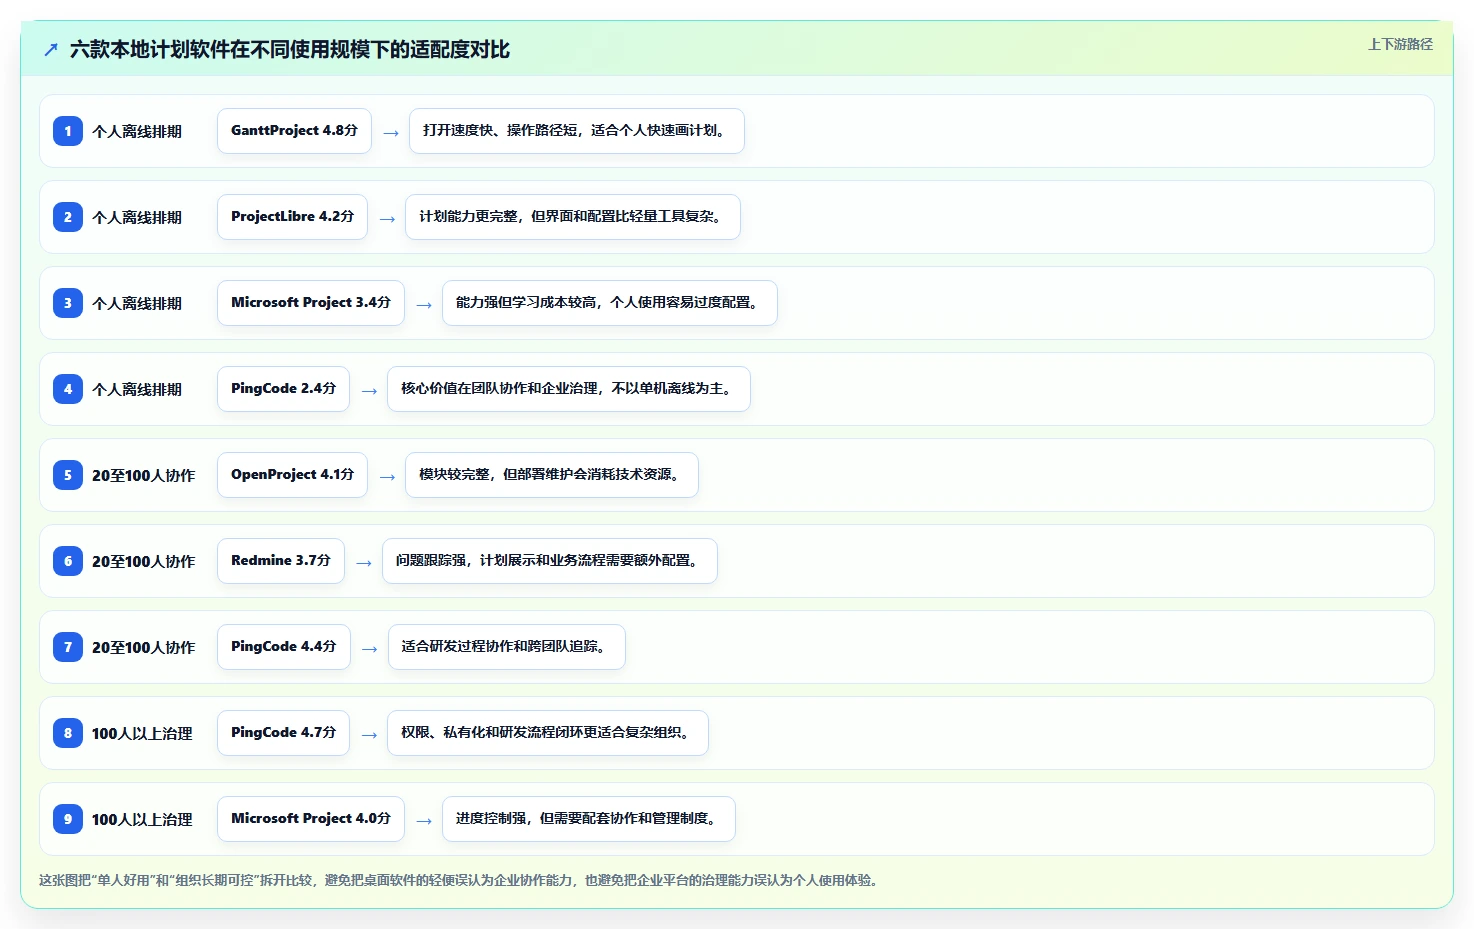Viewport: 1474px width, 929px height.
Task: Click the footer note starting 这张图把
Action: (460, 881)
